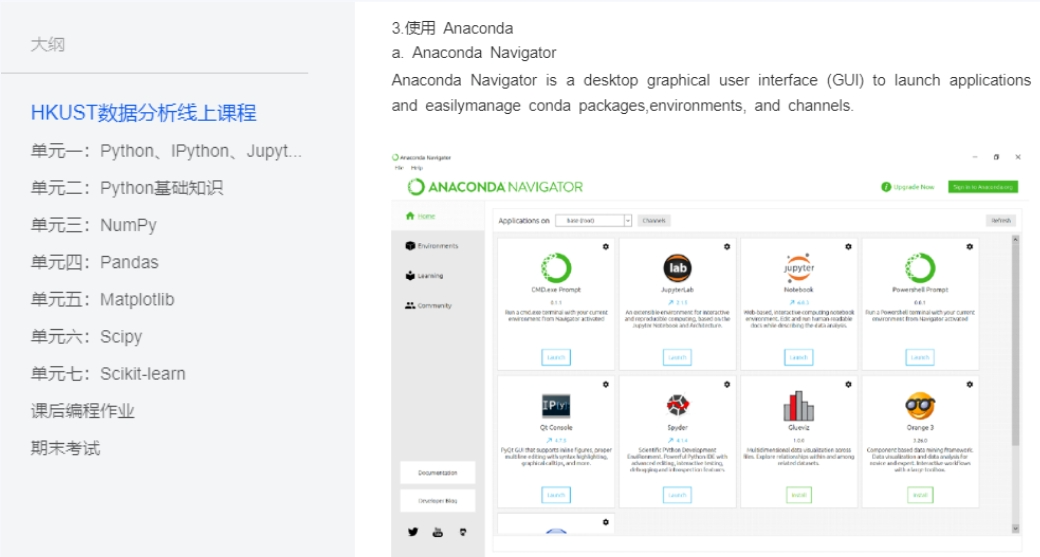
Task: Open the YouTube icon in Navigator sidebar
Action: 438,532
